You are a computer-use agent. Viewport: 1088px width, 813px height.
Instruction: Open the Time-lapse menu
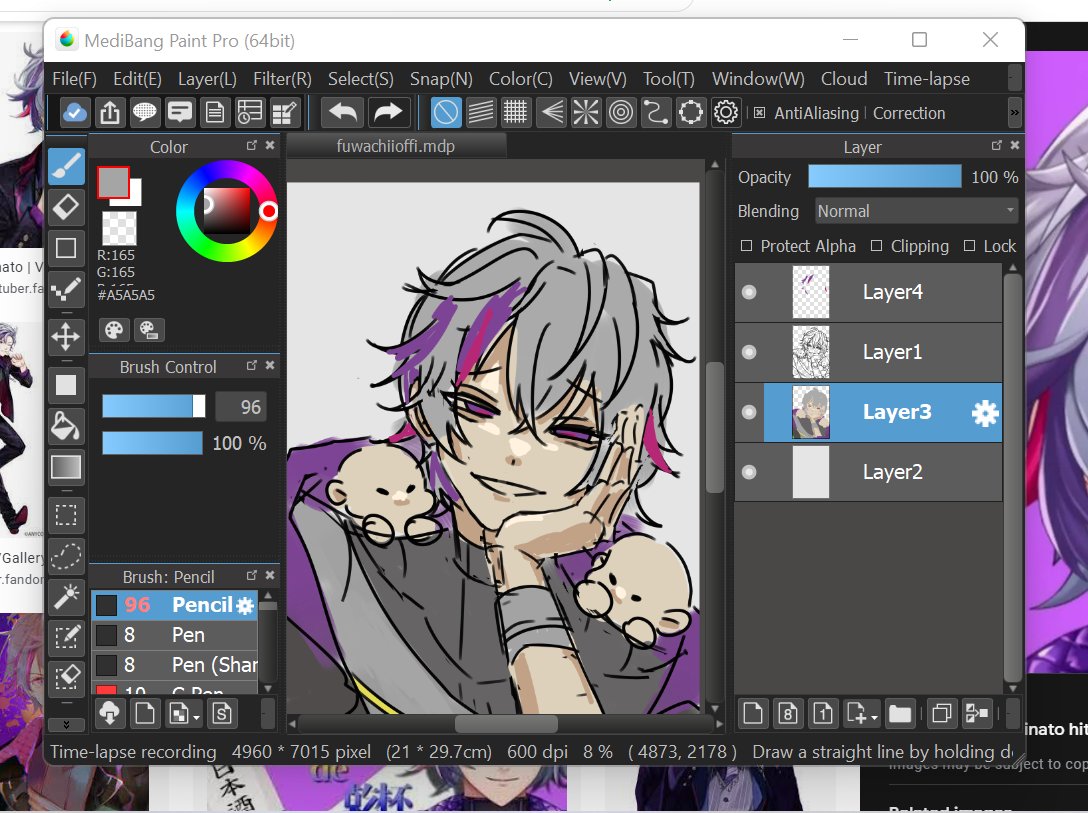coord(927,79)
